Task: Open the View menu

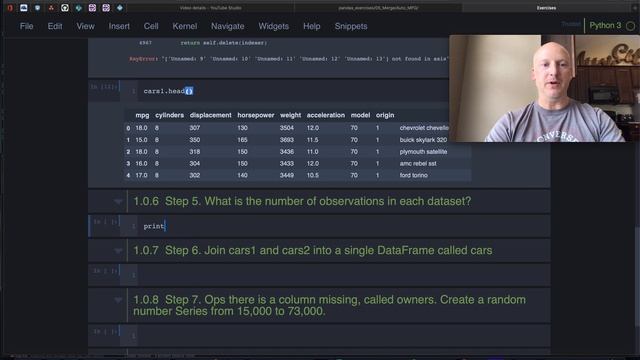Action: tap(85, 26)
